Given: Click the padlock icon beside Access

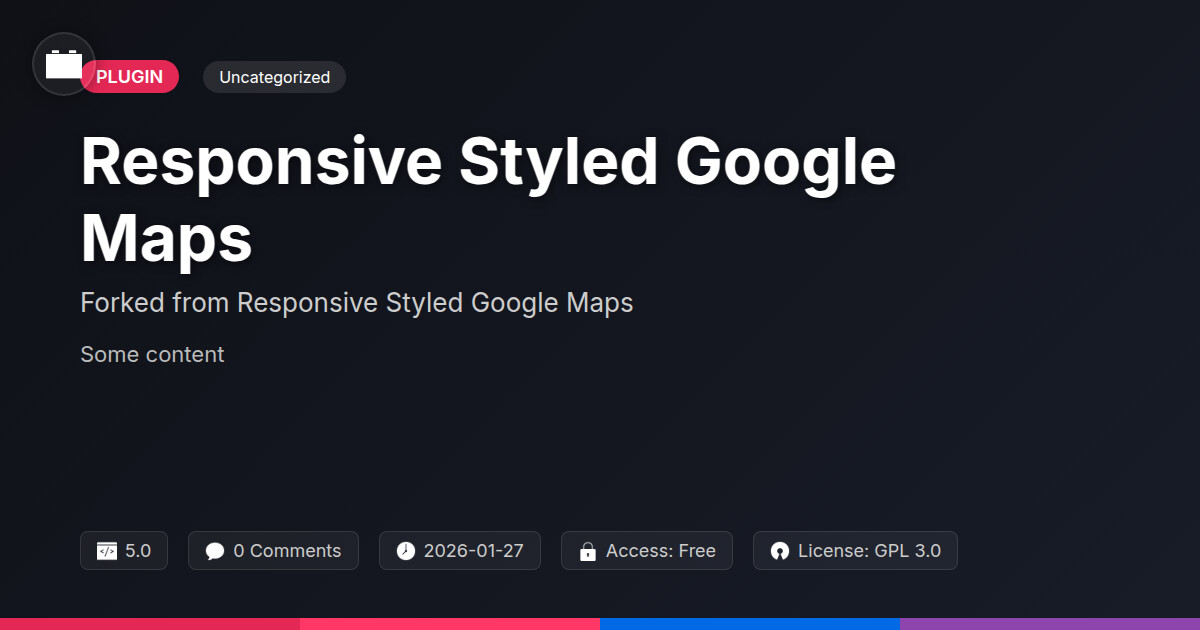Looking at the screenshot, I should point(587,551).
